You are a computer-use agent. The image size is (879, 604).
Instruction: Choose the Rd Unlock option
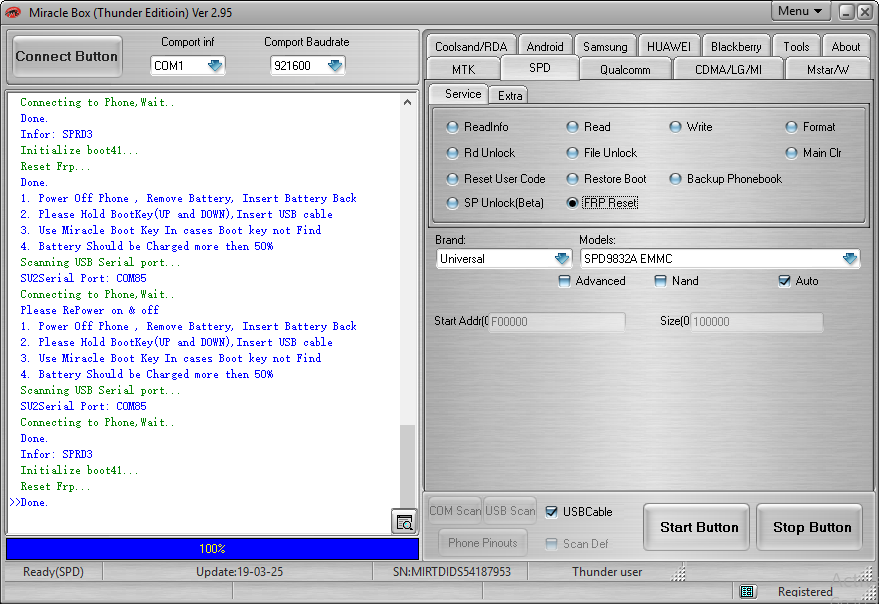pos(480,153)
